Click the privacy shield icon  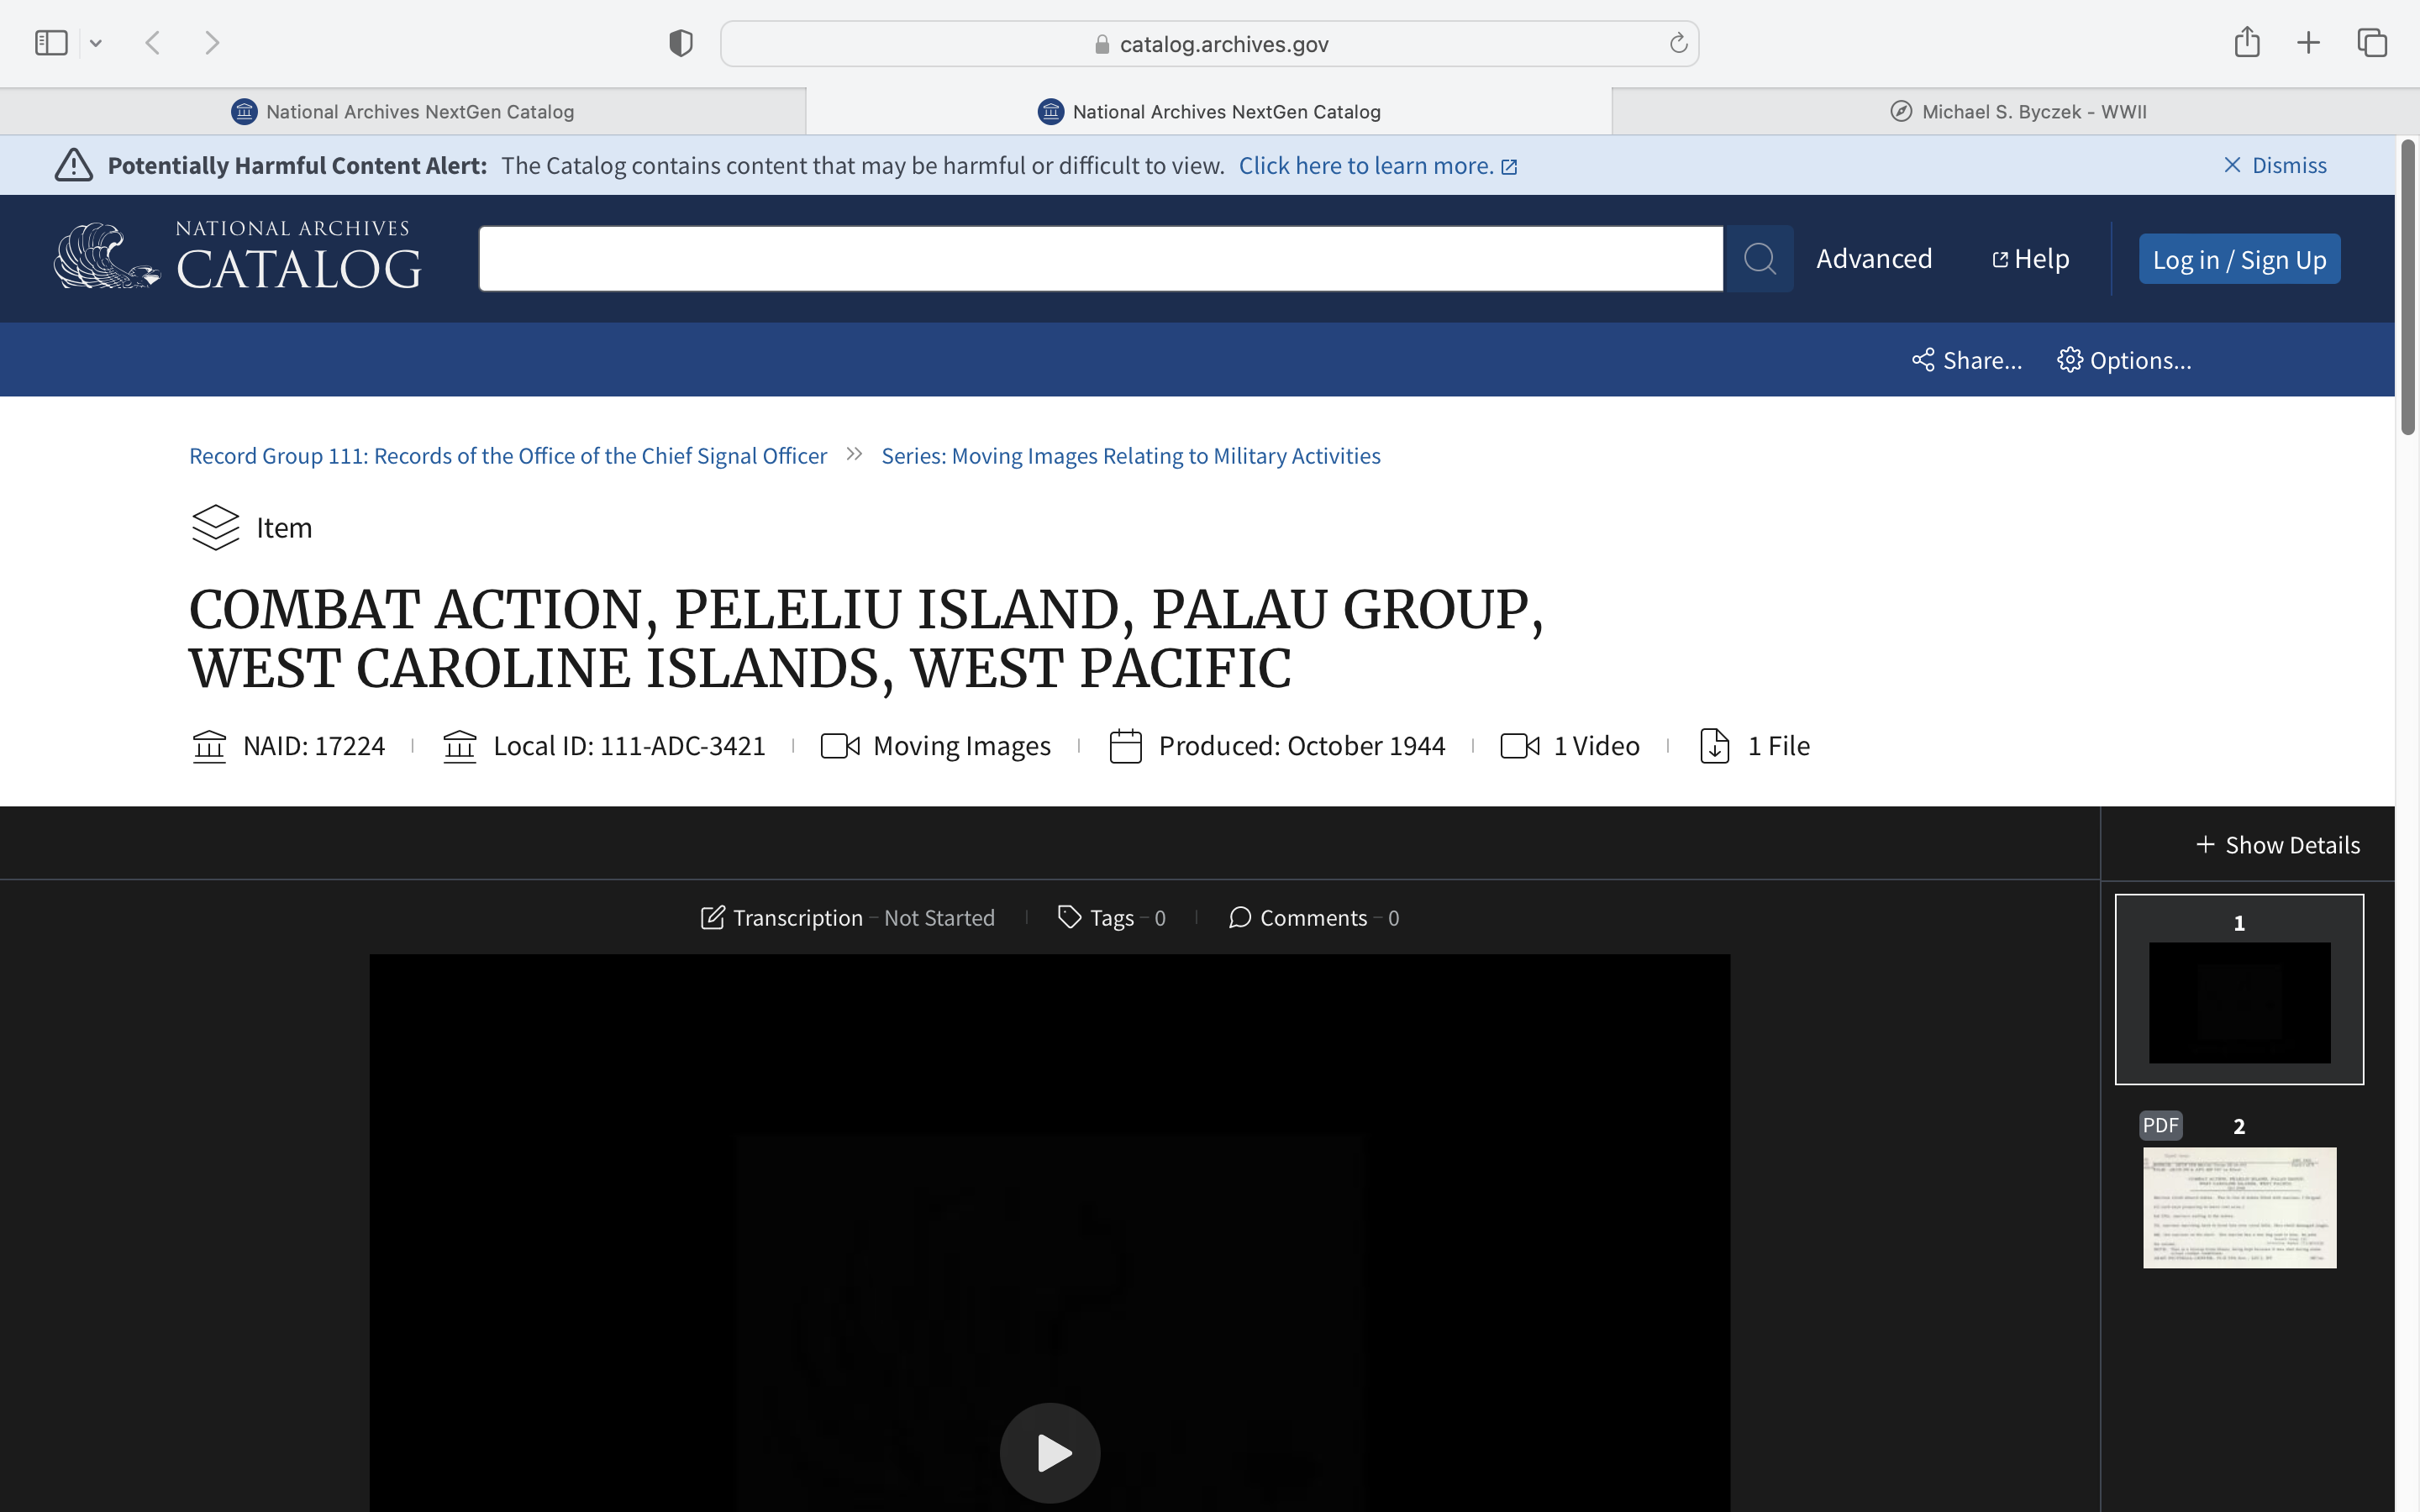tap(681, 43)
